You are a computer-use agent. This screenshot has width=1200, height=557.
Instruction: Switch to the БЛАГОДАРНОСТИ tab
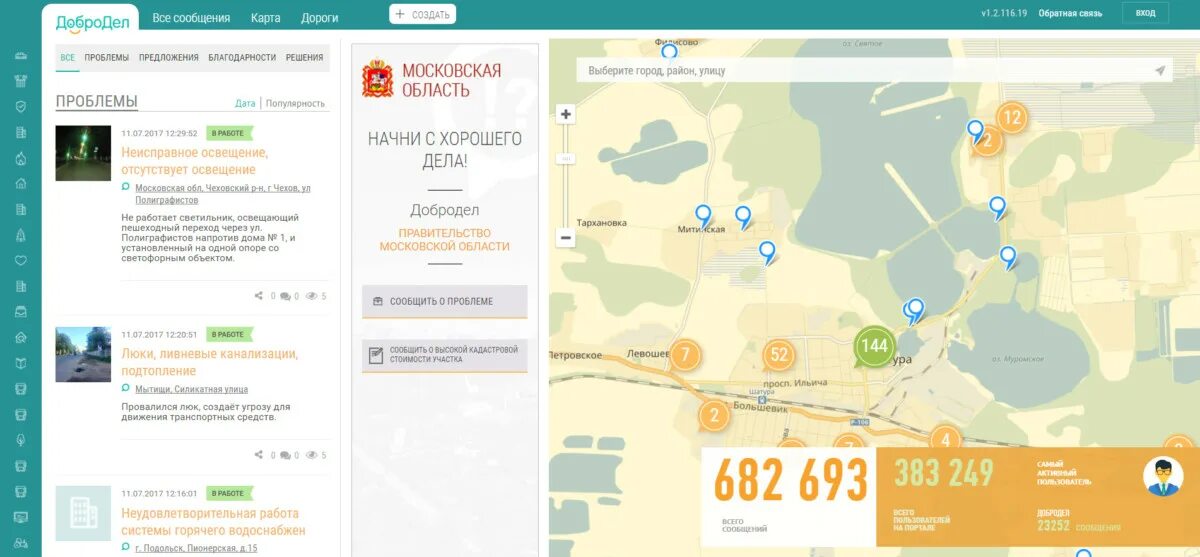242,58
